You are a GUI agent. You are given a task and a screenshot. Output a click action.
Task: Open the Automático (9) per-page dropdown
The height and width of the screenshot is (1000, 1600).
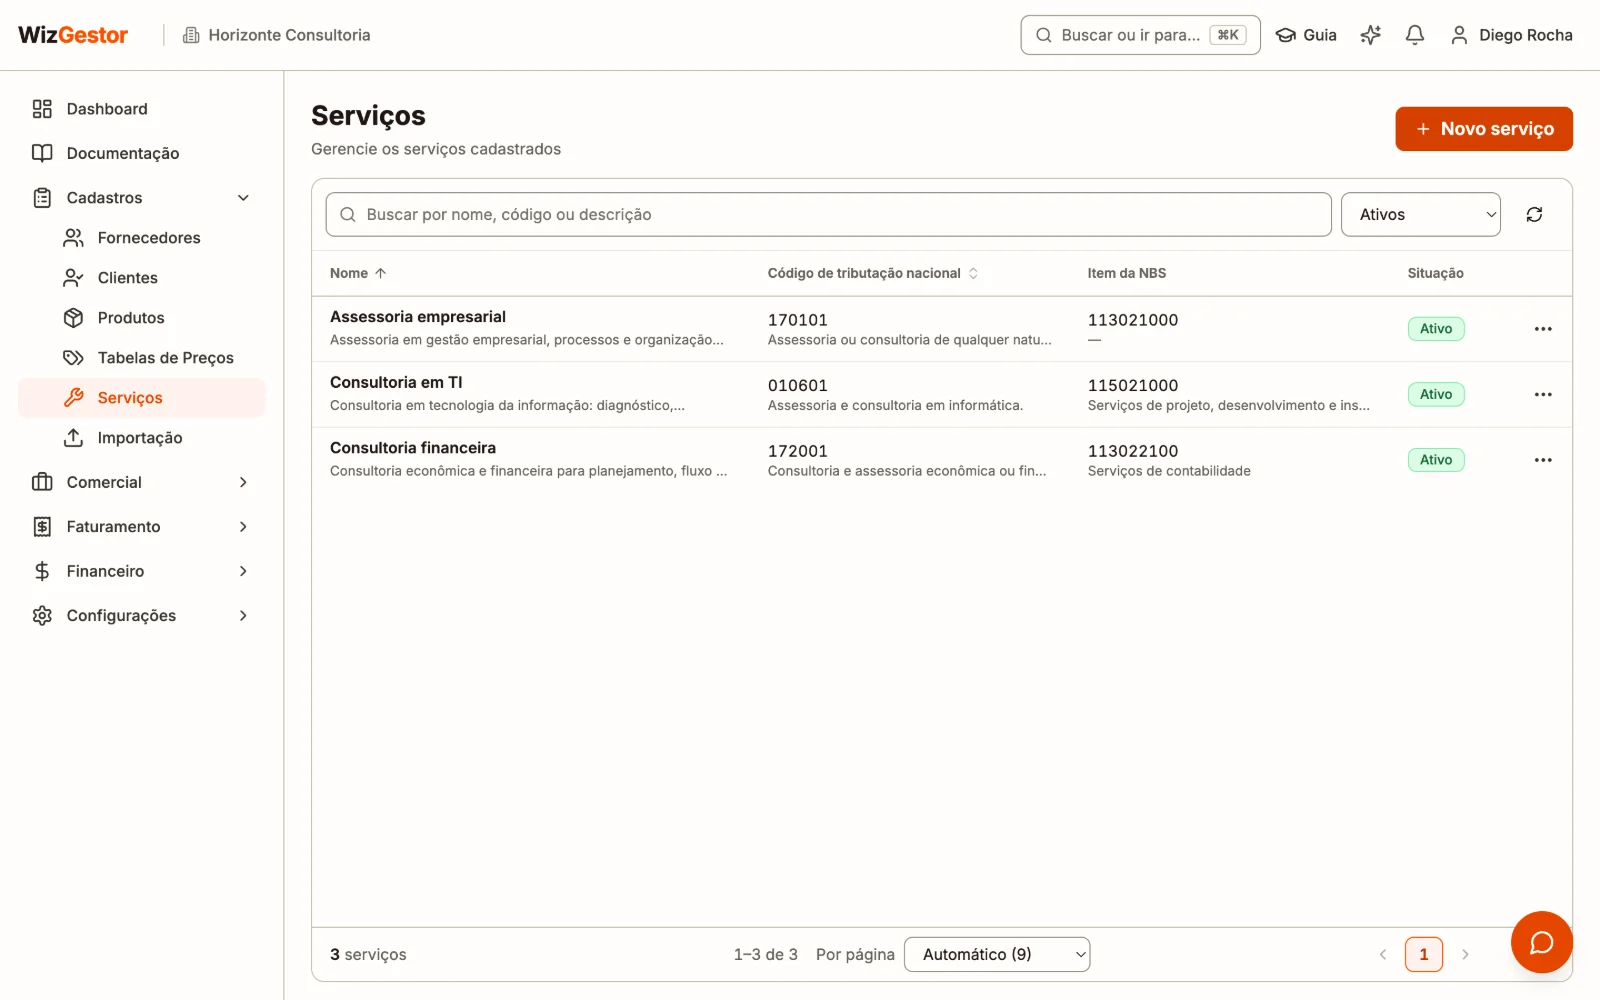click(997, 954)
